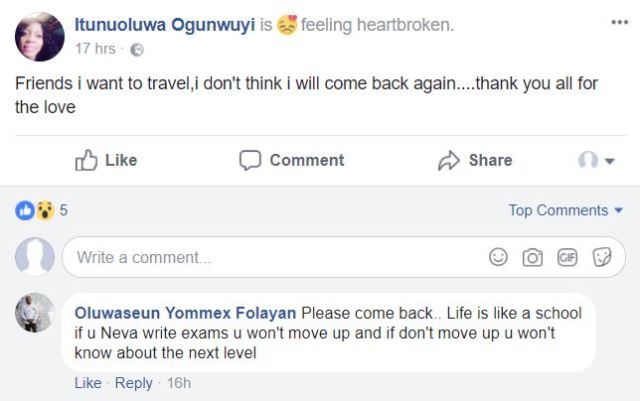Click the speech bubble Comment icon
This screenshot has width=640, height=401.
250,160
